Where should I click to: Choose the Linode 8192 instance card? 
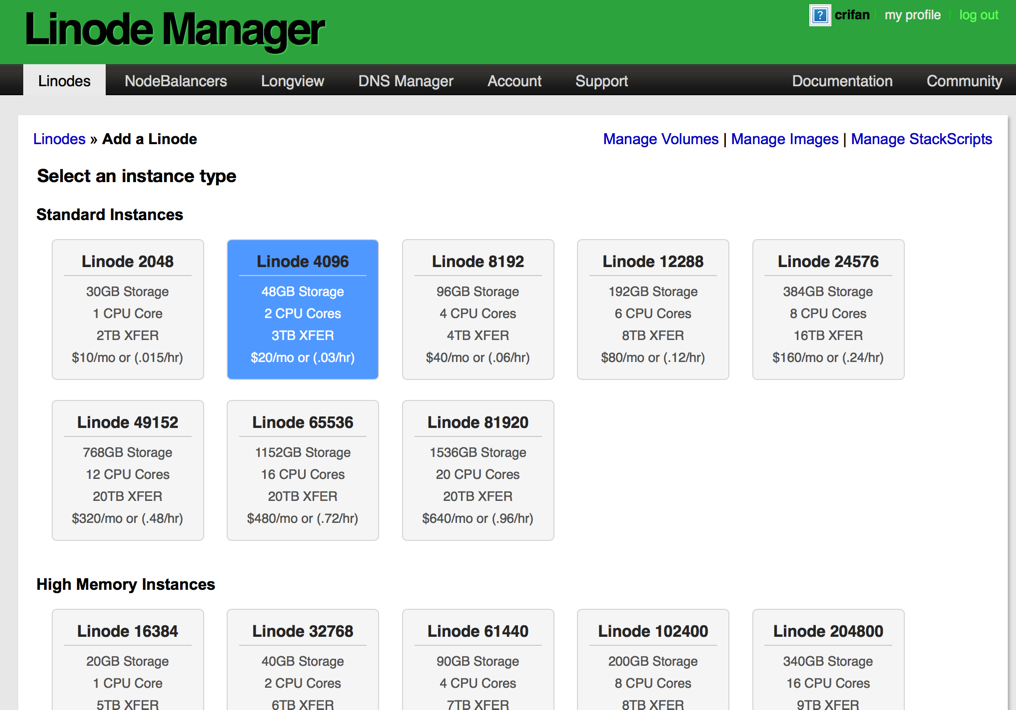pos(478,309)
